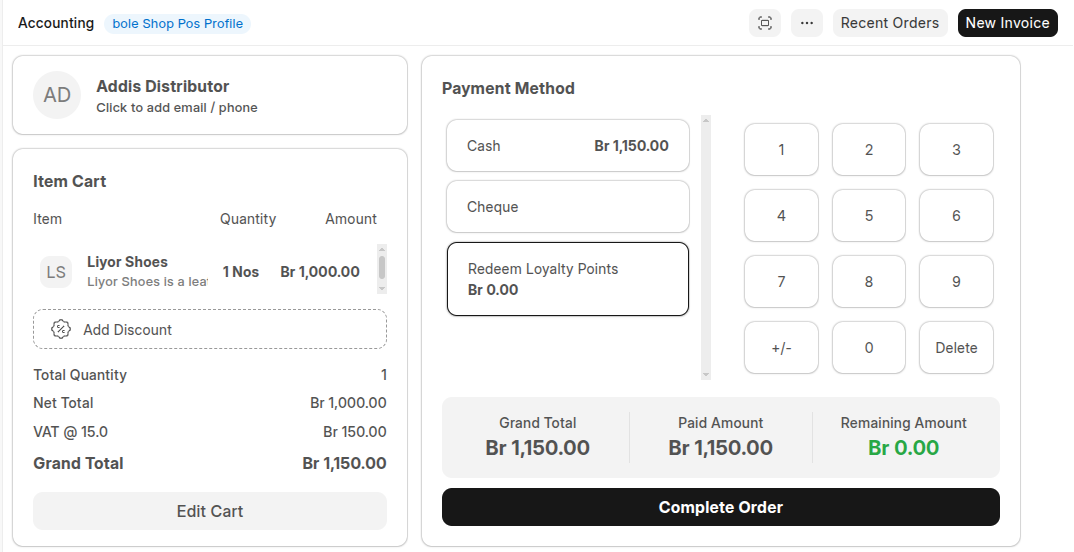Click Edit Cart button
1074x552 pixels.
(210, 511)
